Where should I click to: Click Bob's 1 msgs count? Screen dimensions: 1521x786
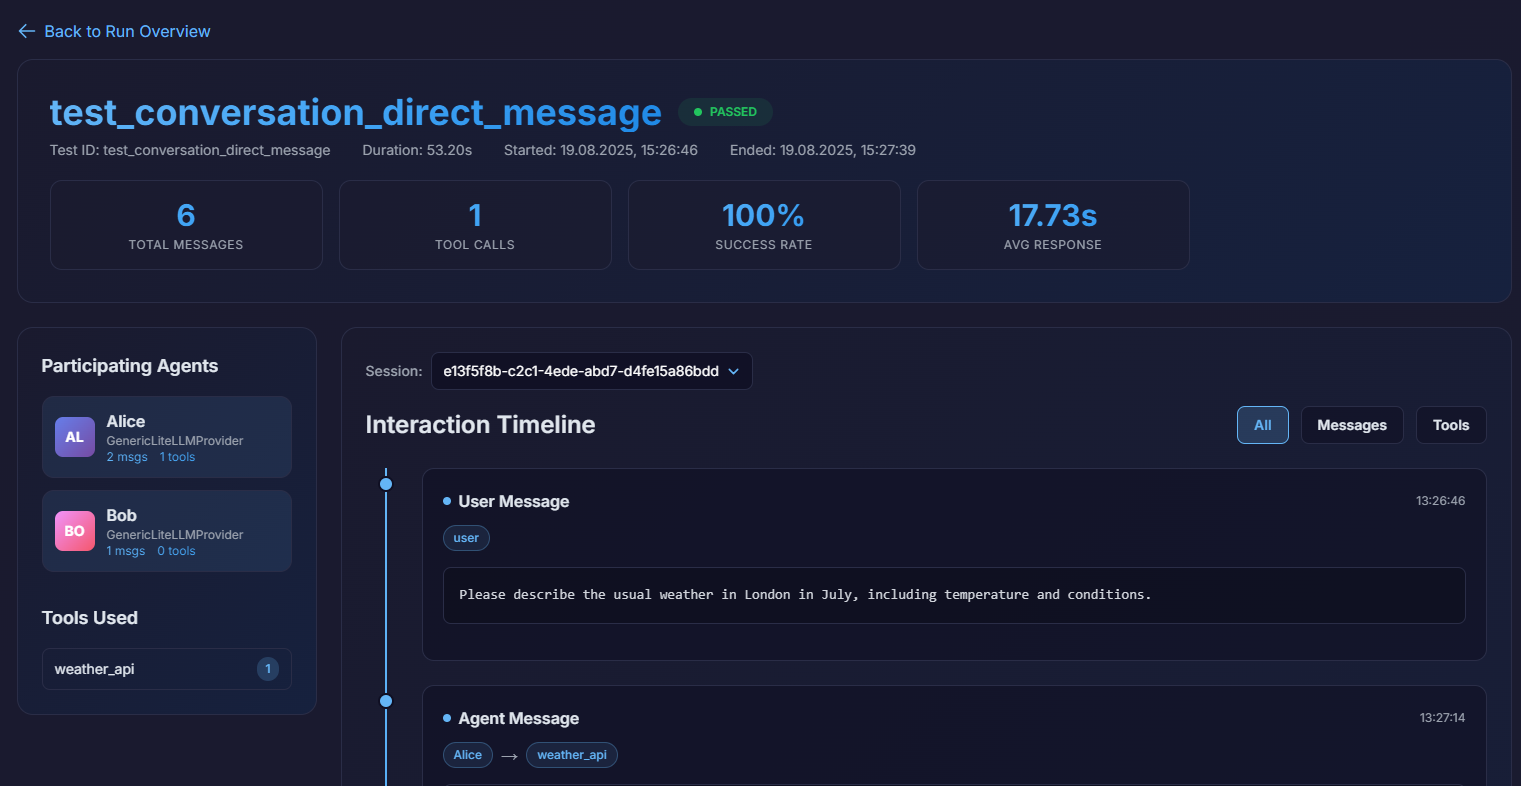[126, 551]
